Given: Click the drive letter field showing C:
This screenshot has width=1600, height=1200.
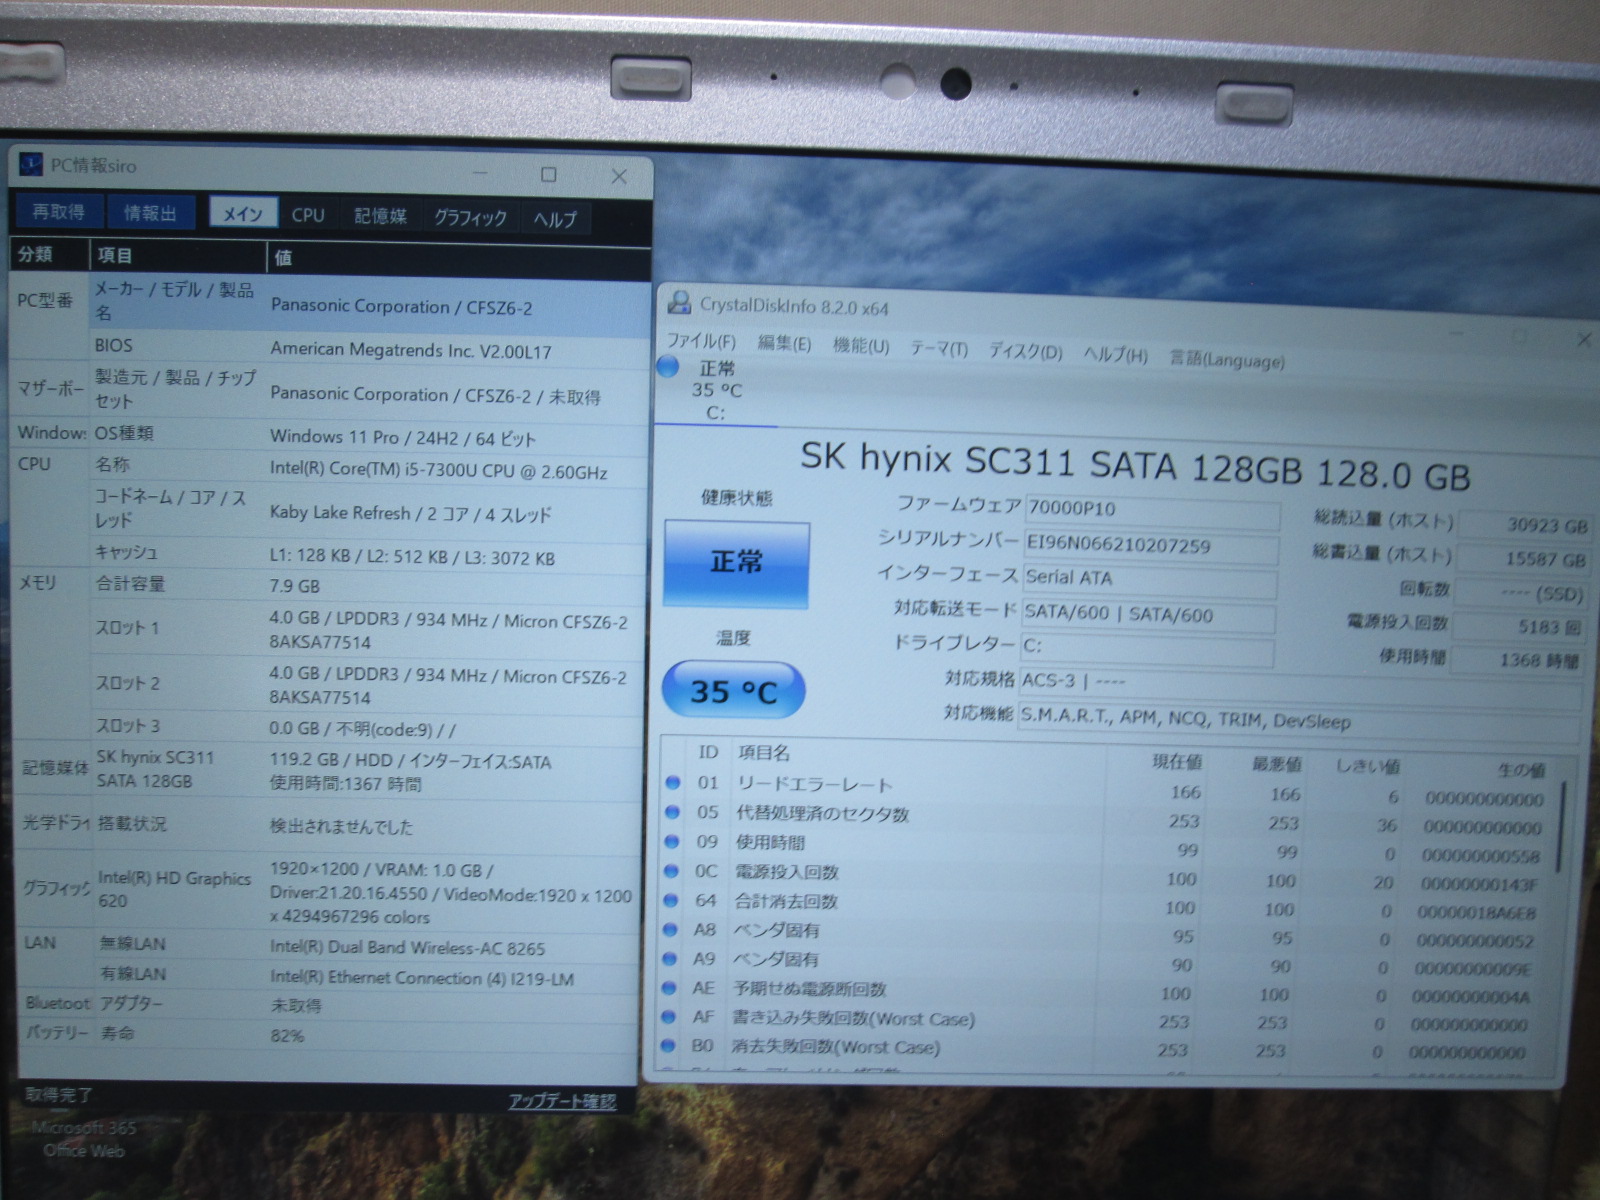Looking at the screenshot, I should click(x=1147, y=648).
